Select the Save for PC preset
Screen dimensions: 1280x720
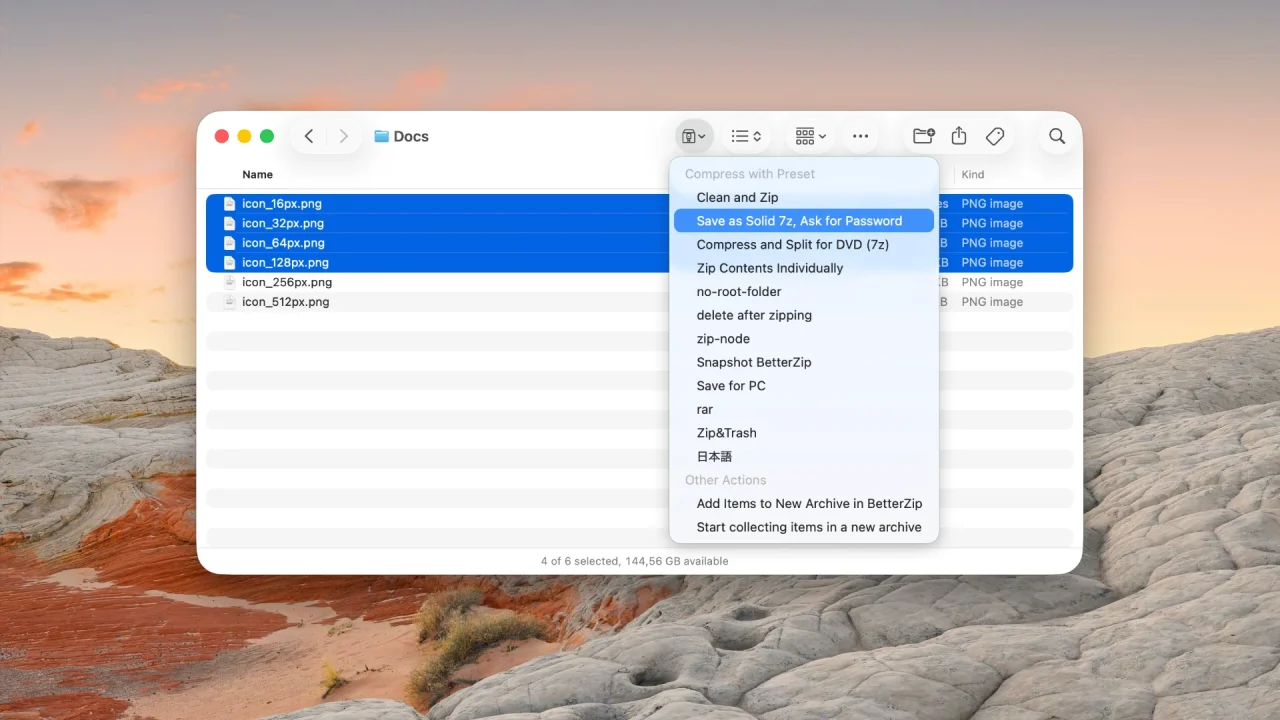click(804, 386)
